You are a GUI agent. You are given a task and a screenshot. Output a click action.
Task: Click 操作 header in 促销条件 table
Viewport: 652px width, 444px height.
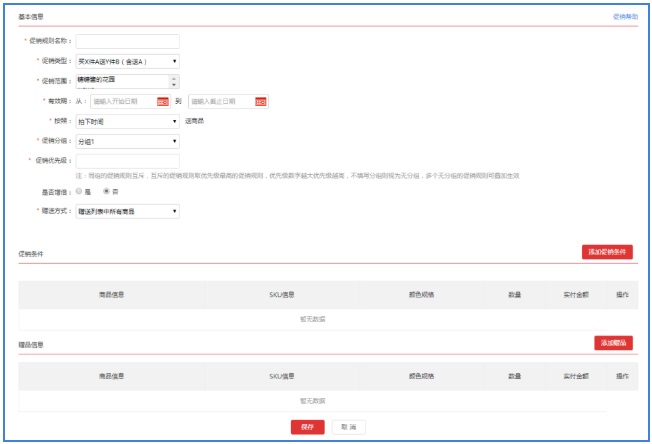click(622, 295)
